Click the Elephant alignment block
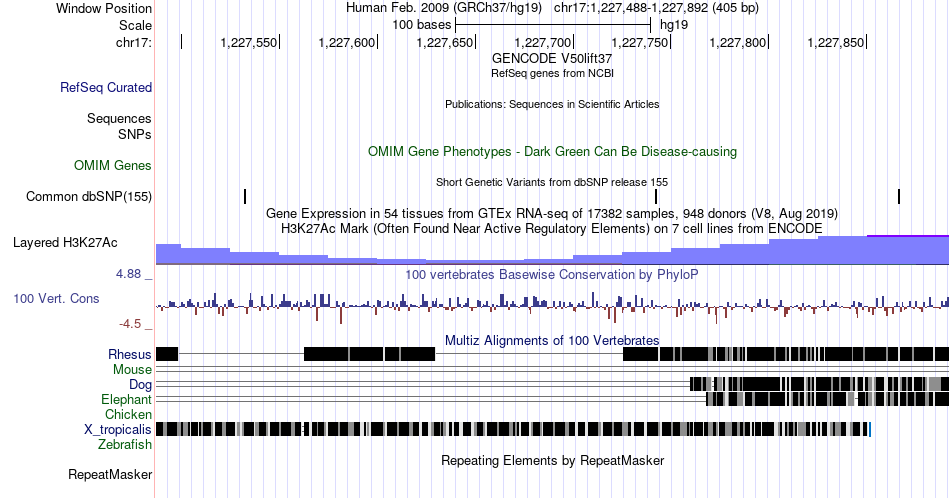The width and height of the screenshot is (950, 498). (828, 399)
